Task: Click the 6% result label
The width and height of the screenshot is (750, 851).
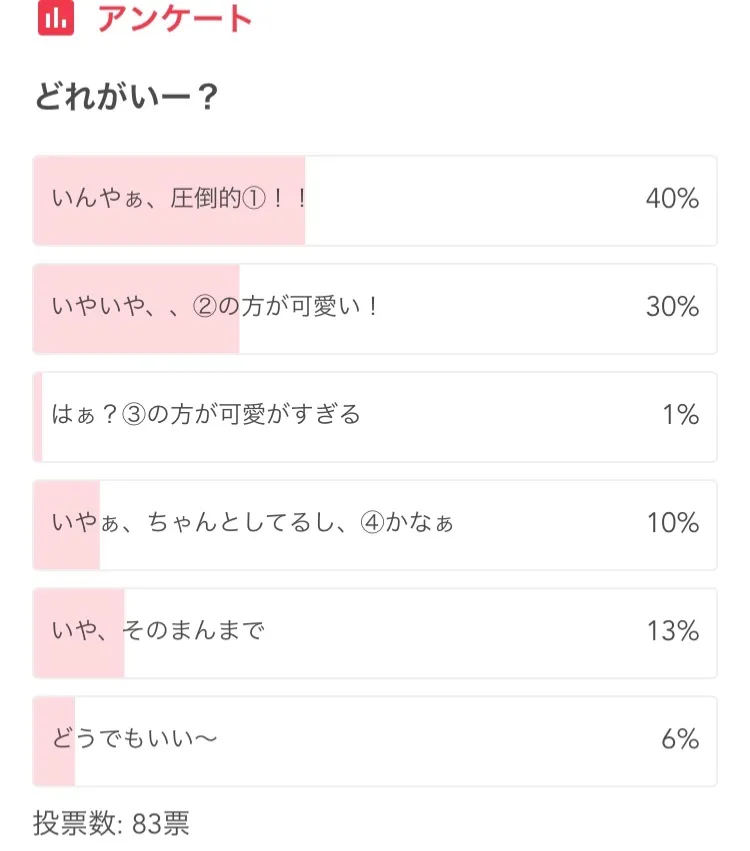Action: 679,739
